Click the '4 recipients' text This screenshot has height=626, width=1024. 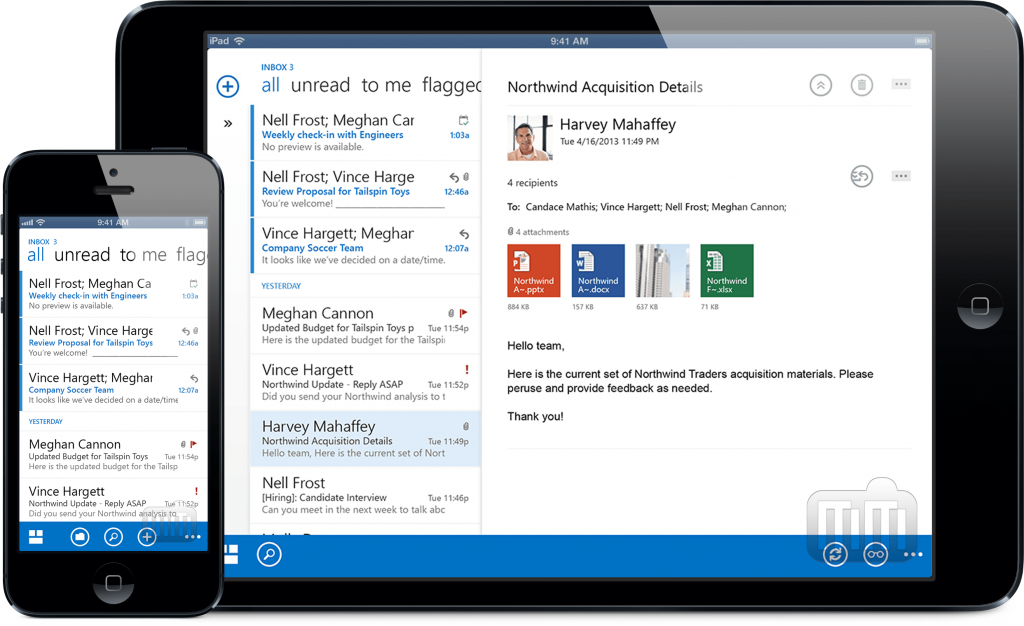coord(532,183)
